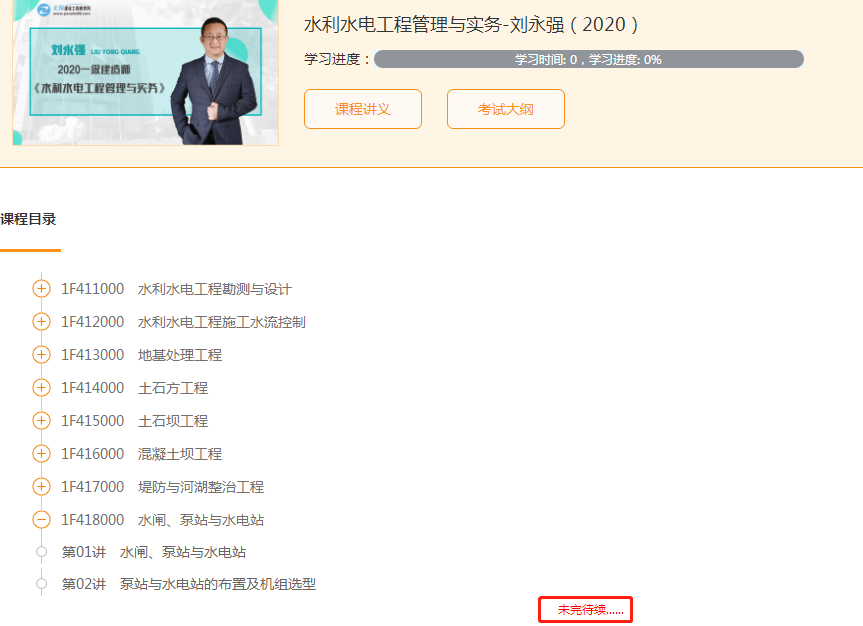This screenshot has width=863, height=626.
Task: Click the learning progress bar
Action: (588, 59)
